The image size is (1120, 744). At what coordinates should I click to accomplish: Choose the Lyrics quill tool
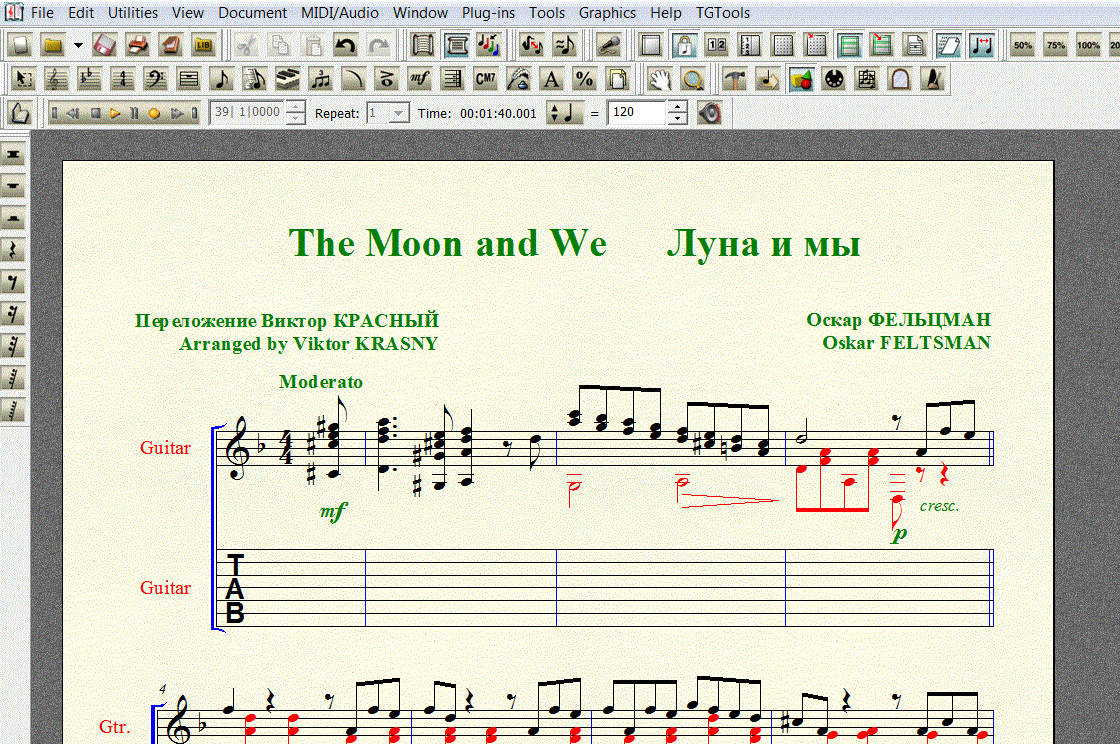click(x=519, y=79)
